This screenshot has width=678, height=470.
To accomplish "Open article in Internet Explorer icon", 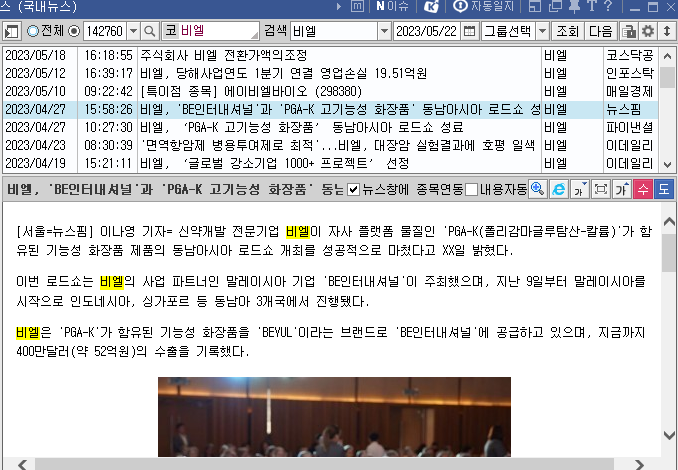I will tap(558, 189).
